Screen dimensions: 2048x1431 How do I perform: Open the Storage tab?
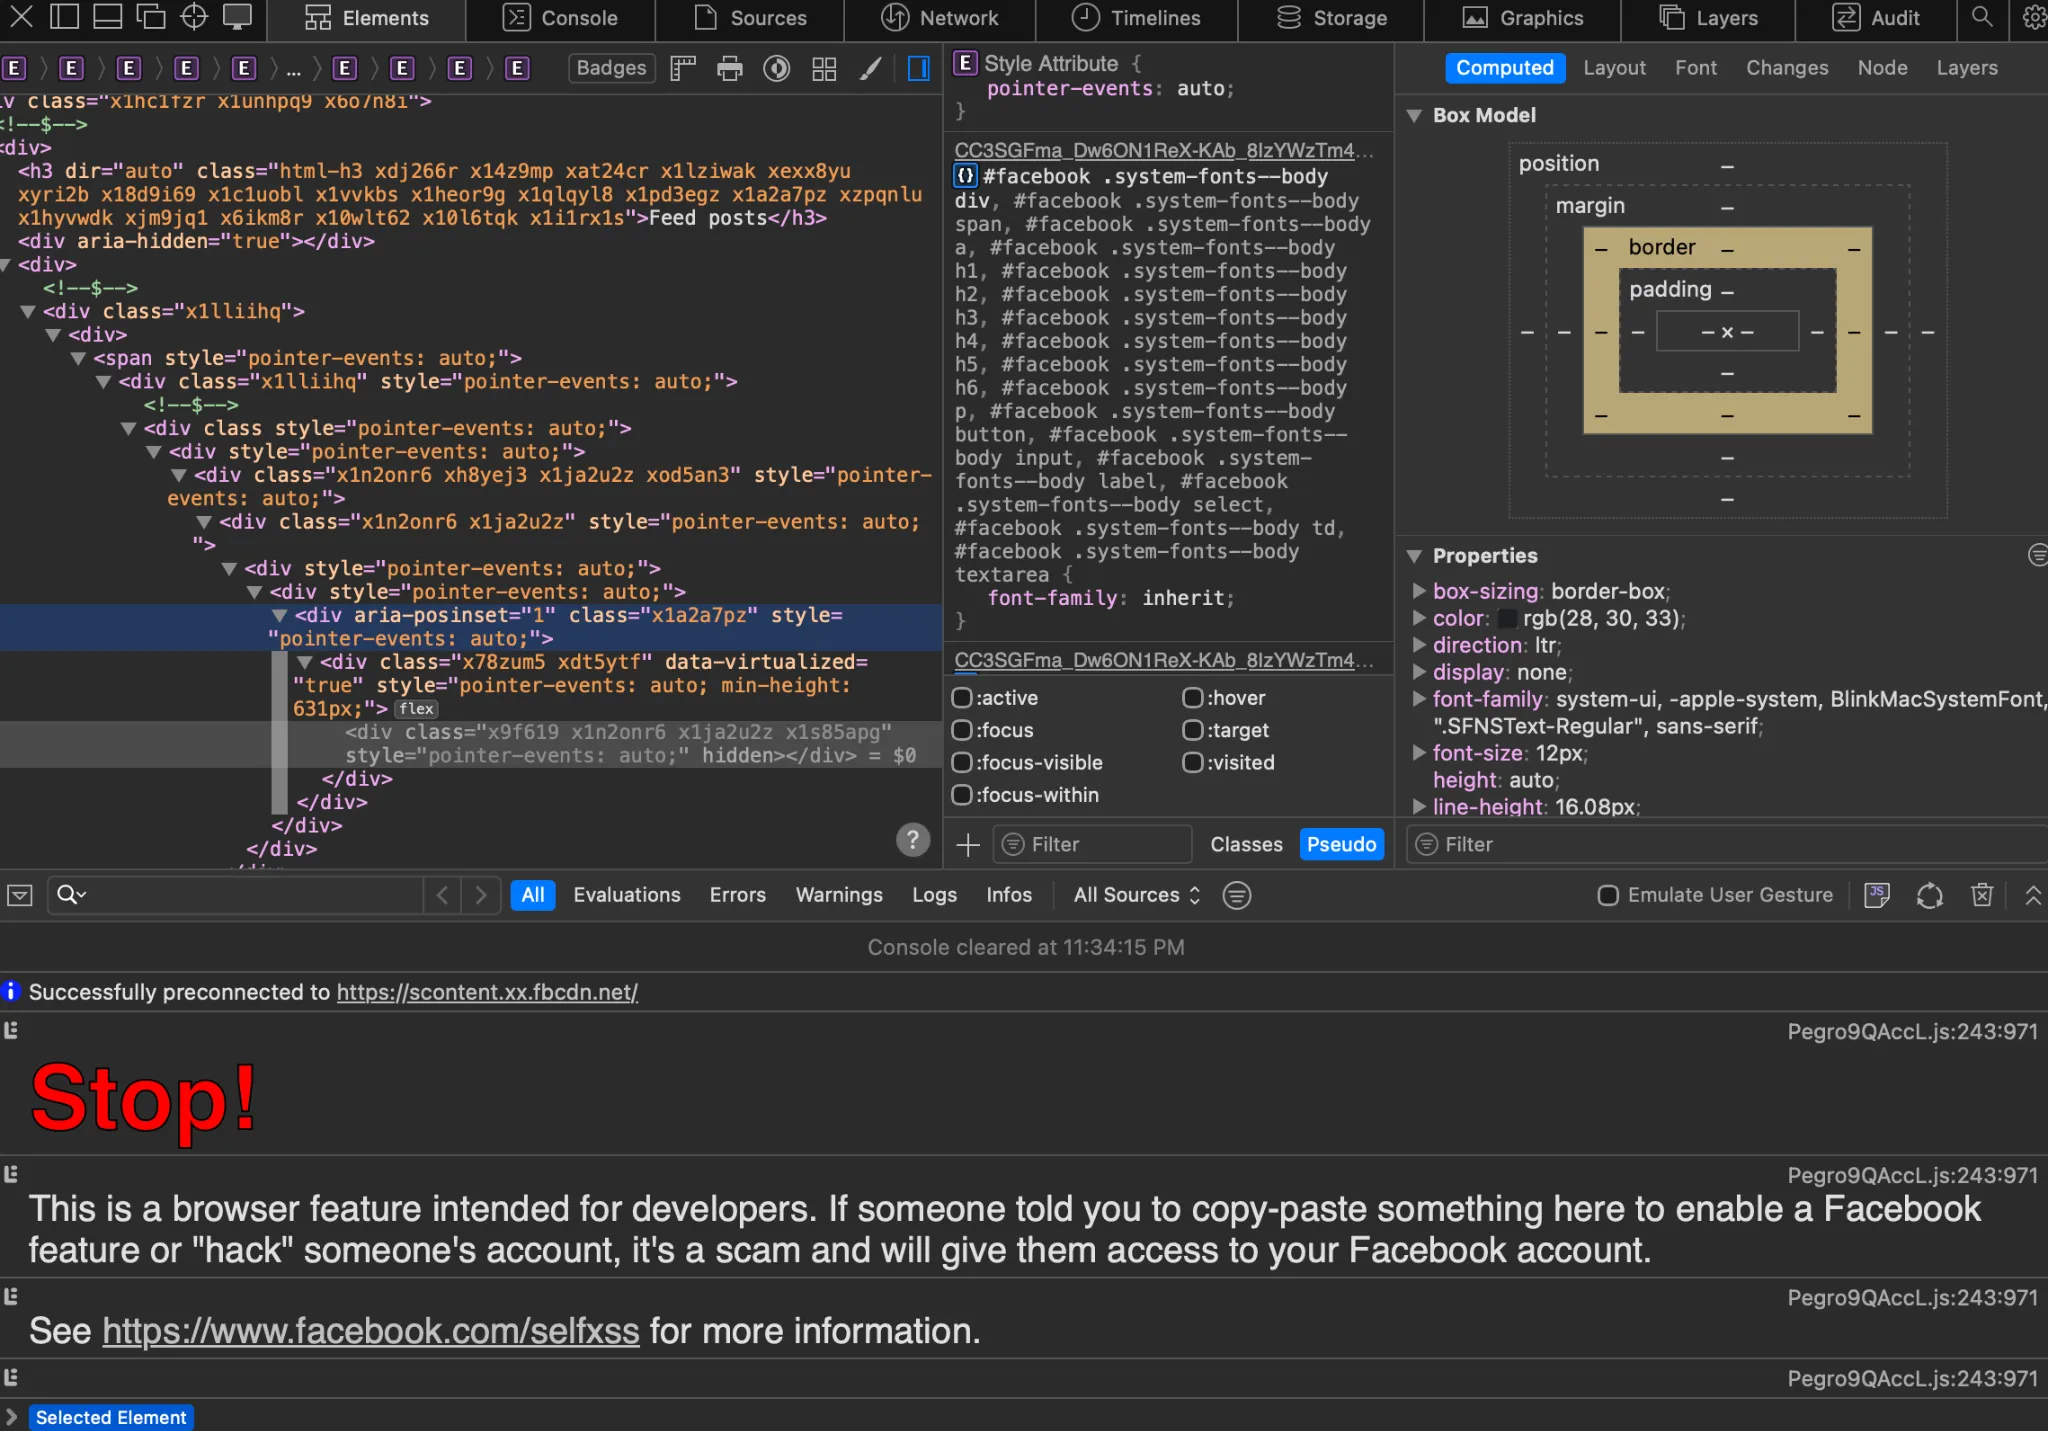1331,18
